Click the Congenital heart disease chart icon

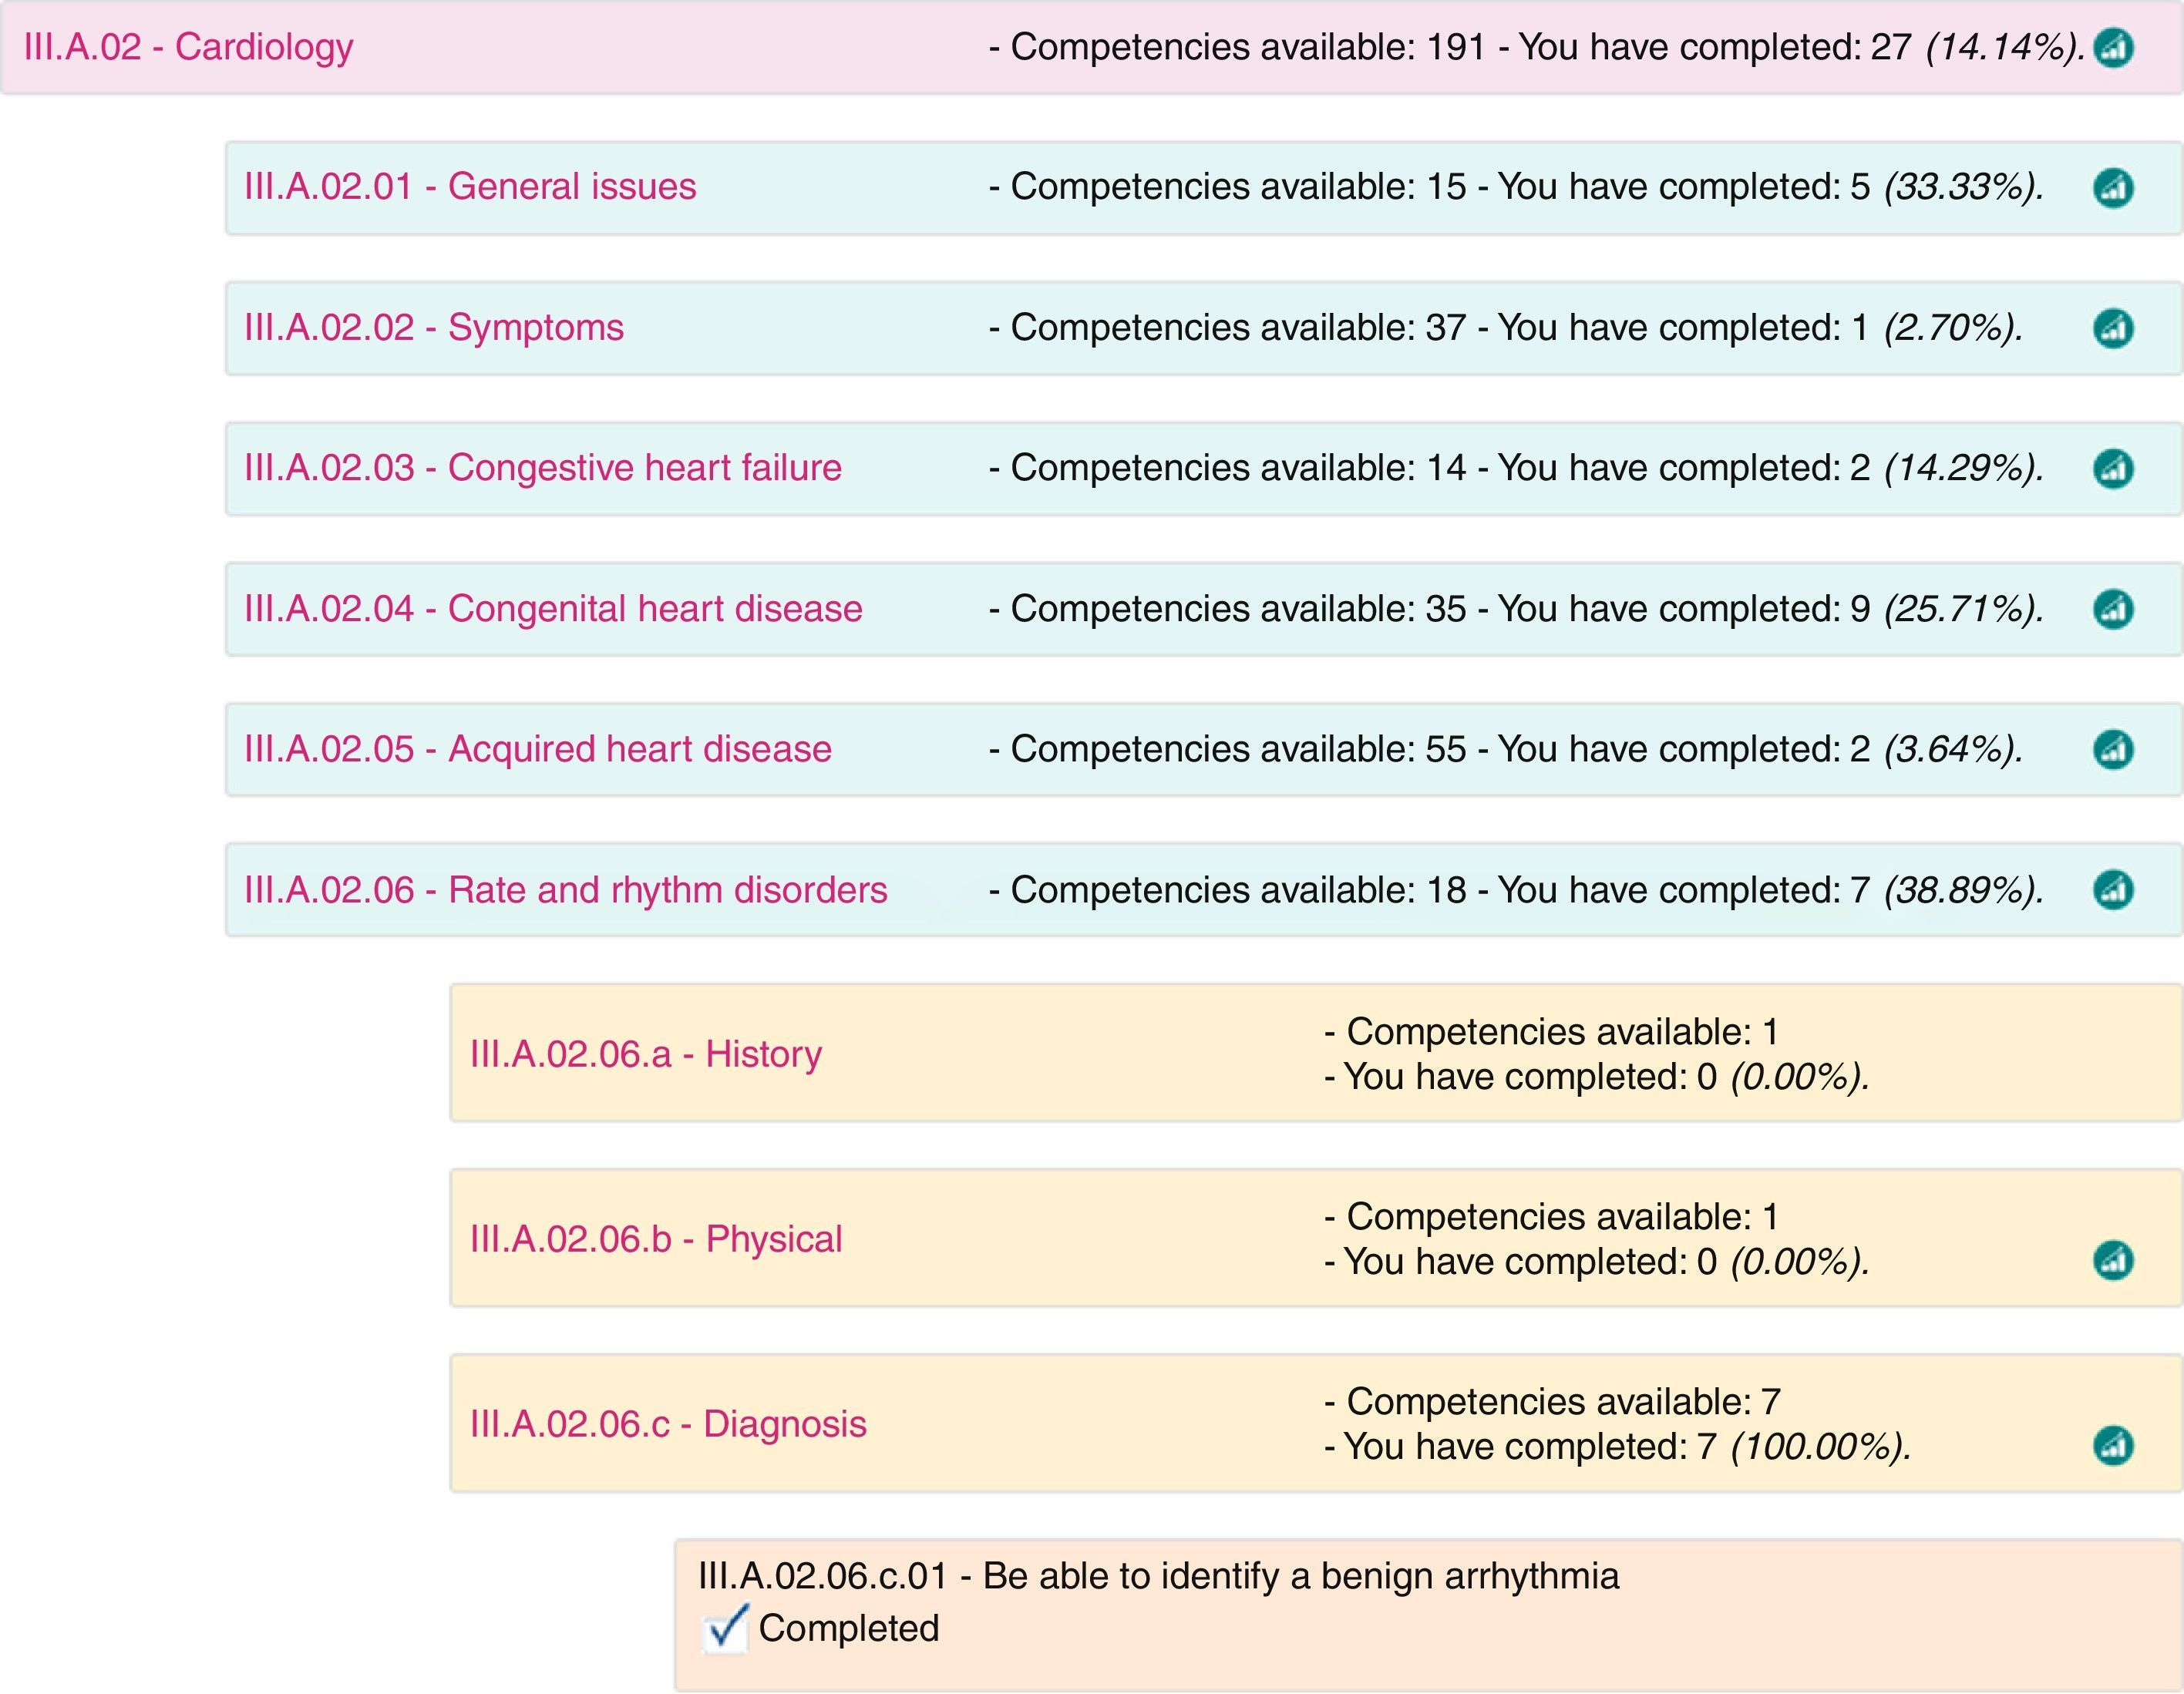2113,609
